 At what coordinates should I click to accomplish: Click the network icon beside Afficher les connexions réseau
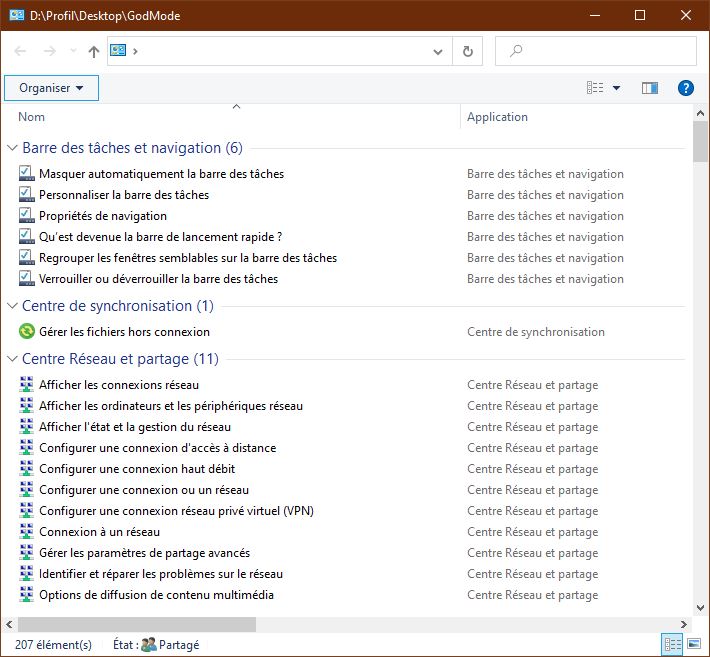[x=26, y=385]
